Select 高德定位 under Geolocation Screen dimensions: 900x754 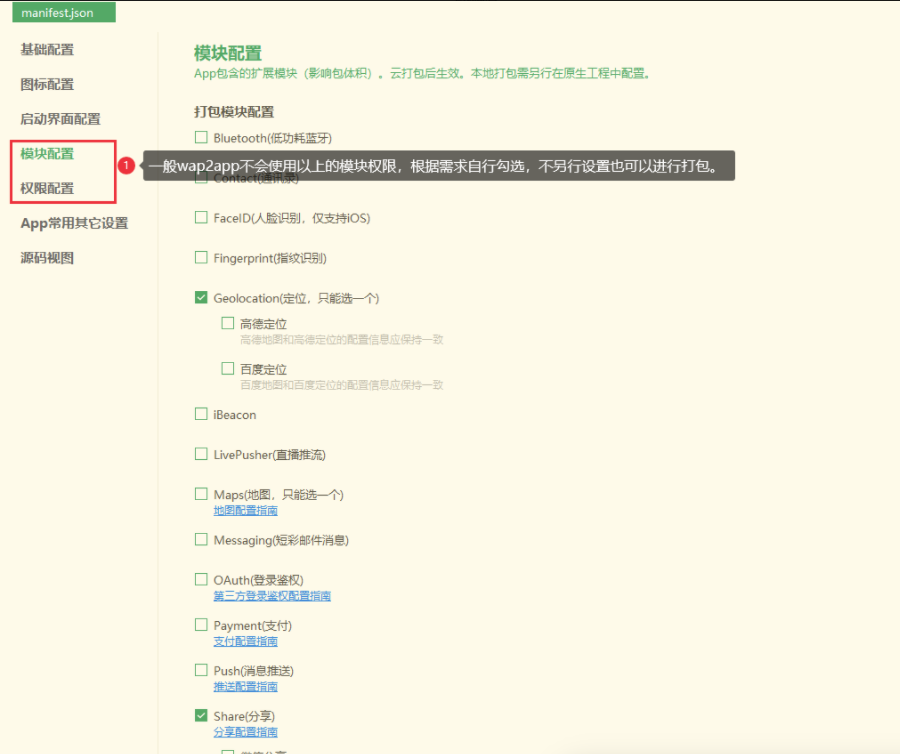click(228, 323)
